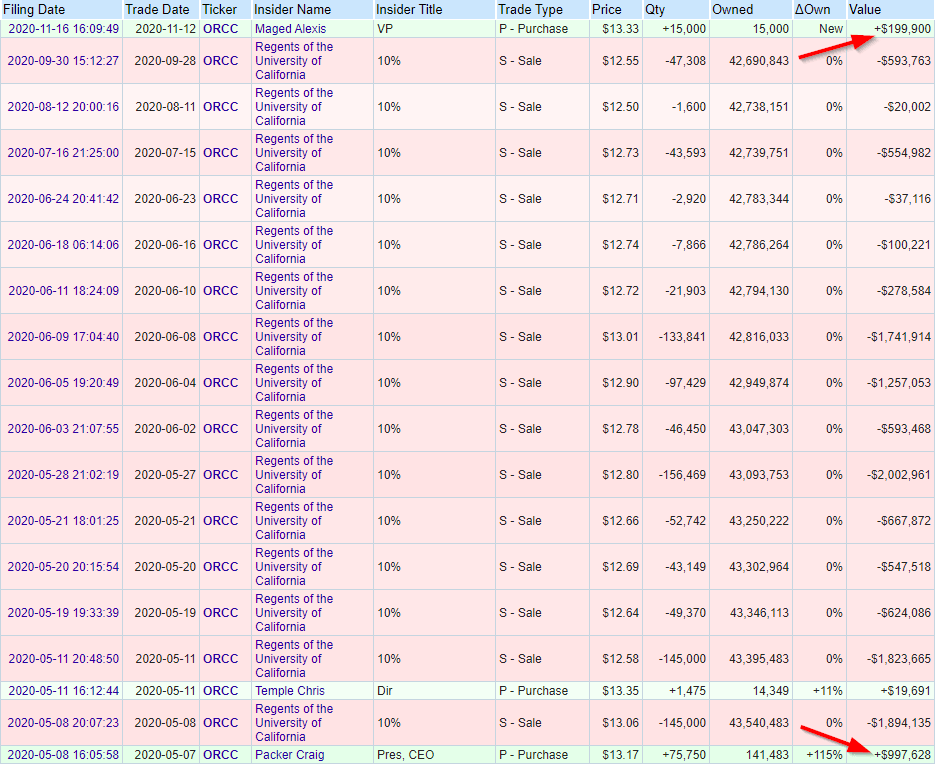Image resolution: width=935 pixels, height=764 pixels.
Task: Open filing dated 2020-06-09 17:04:40
Action: click(x=63, y=337)
